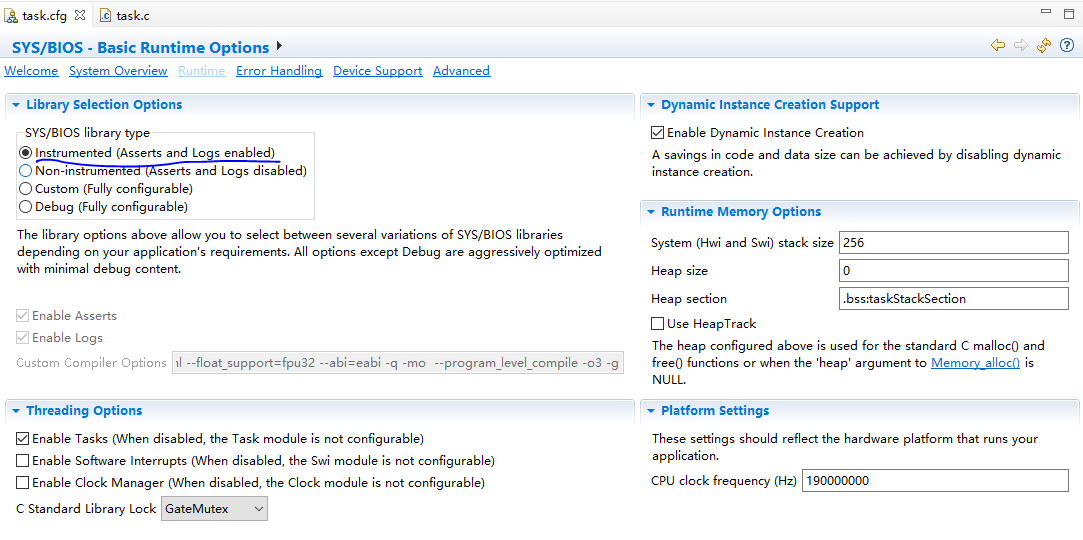Click the refresh configuration icon

pos(1044,46)
